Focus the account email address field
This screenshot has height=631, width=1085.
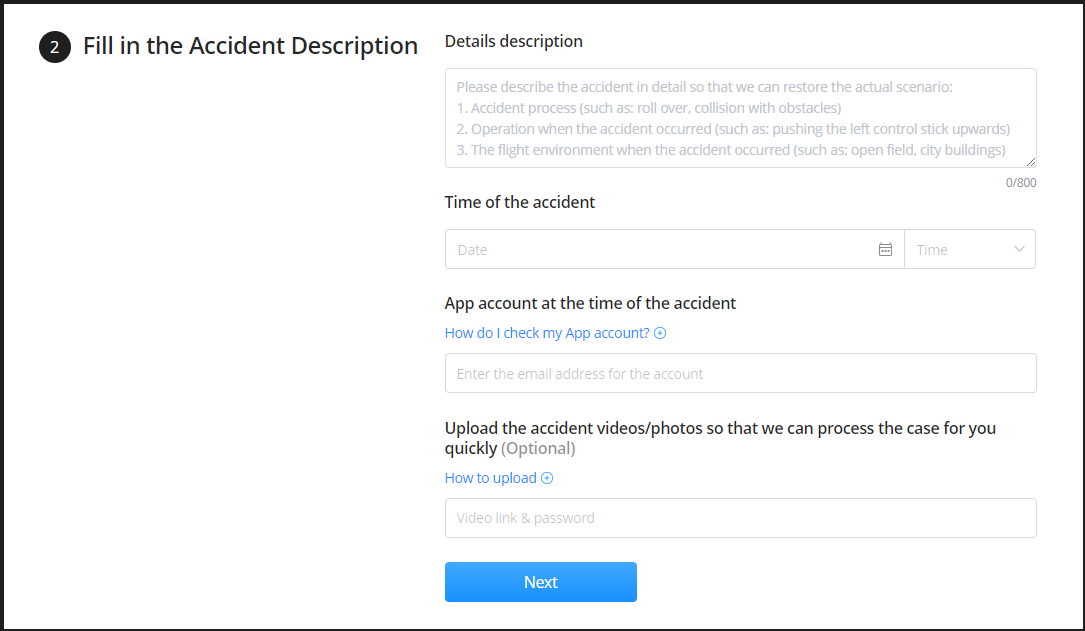(740, 373)
